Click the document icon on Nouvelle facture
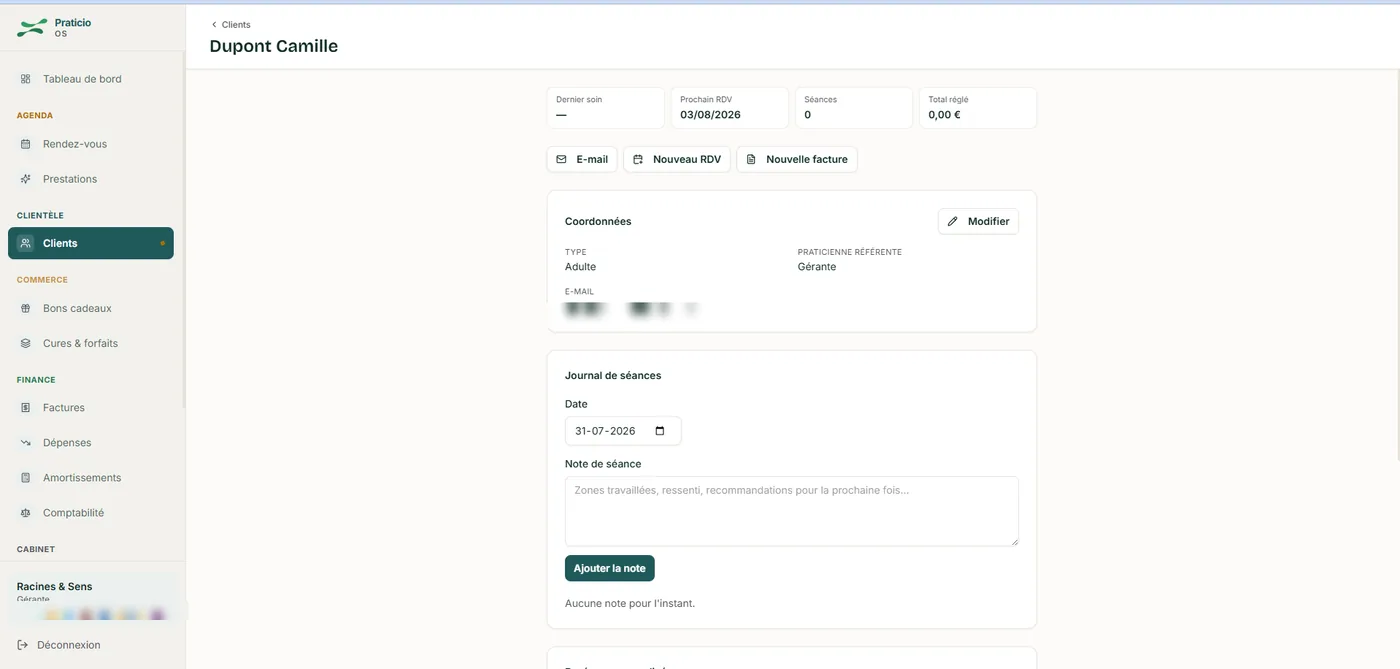 tap(751, 159)
